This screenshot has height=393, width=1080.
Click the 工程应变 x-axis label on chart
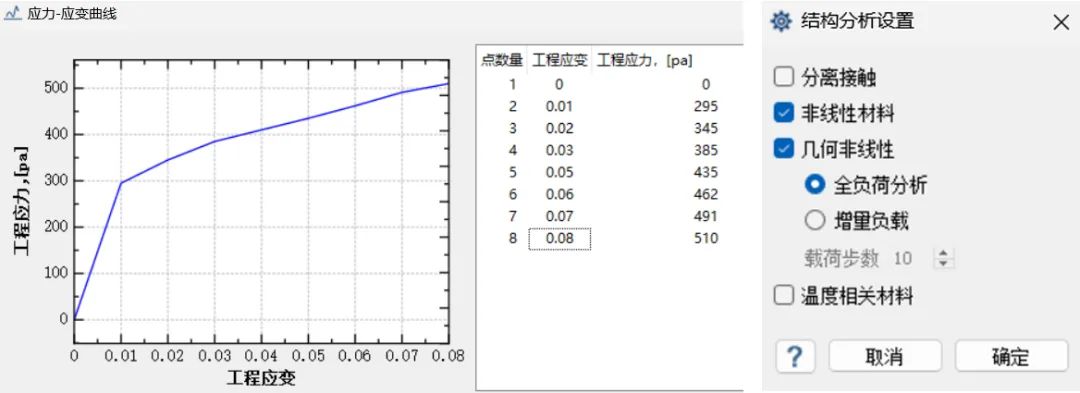pos(261,378)
